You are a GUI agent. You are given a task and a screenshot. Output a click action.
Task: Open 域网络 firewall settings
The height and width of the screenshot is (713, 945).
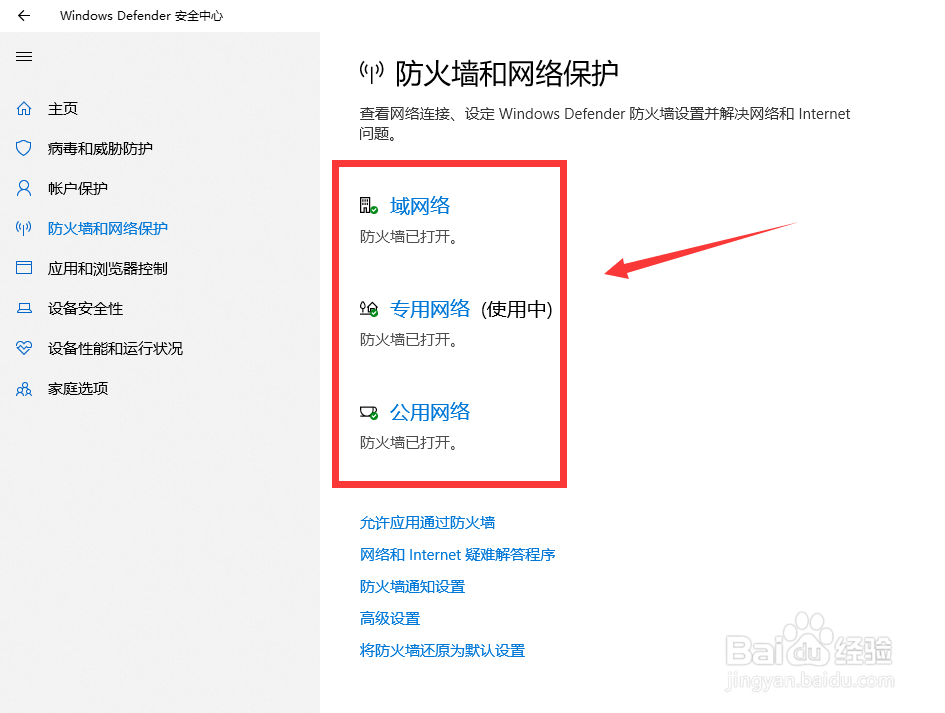420,206
